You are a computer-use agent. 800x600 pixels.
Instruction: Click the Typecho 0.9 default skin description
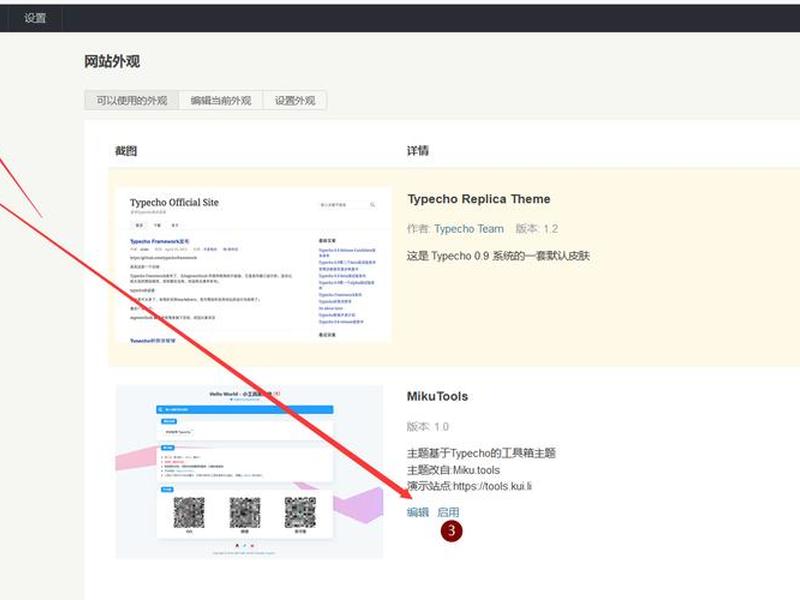pyautogui.click(x=498, y=256)
